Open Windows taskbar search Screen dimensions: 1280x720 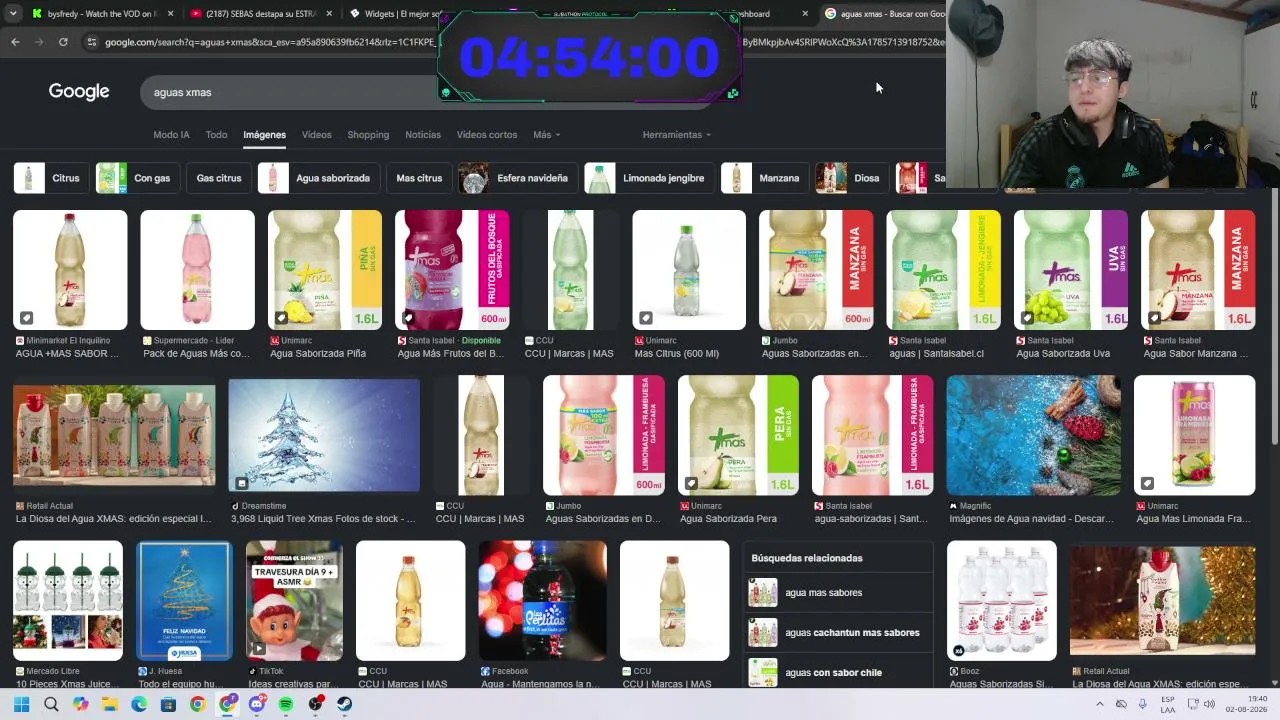tap(51, 704)
